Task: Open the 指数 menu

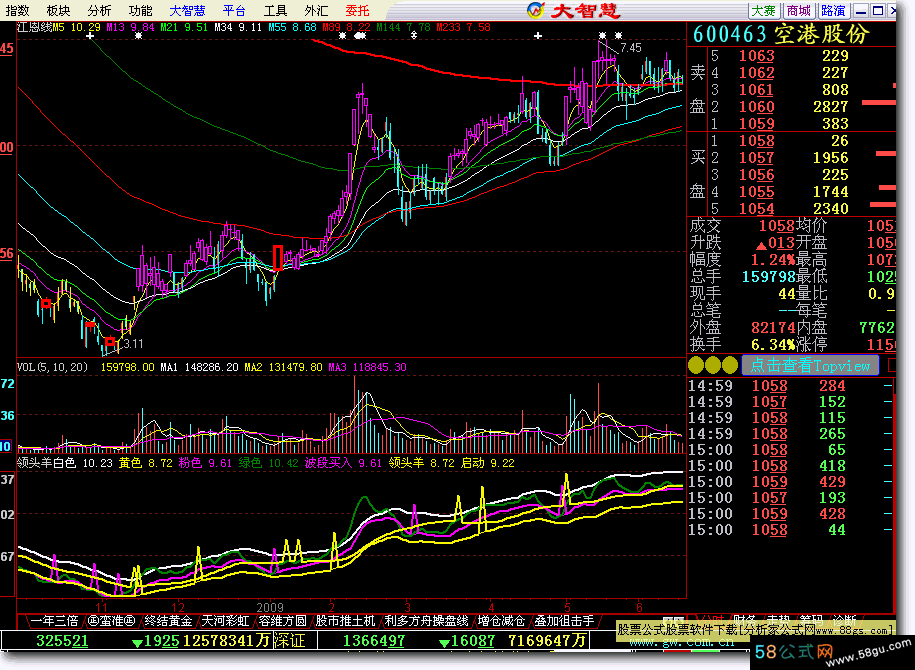Action: (18, 11)
